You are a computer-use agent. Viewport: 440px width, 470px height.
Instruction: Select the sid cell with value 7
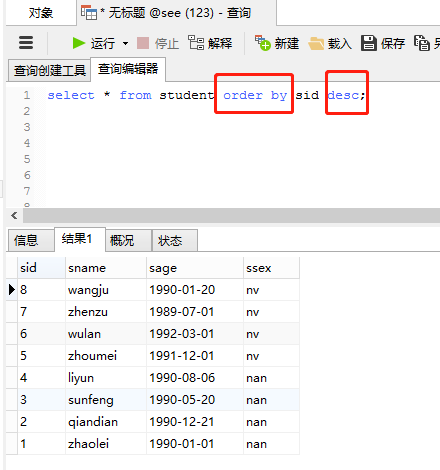pyautogui.click(x=41, y=312)
